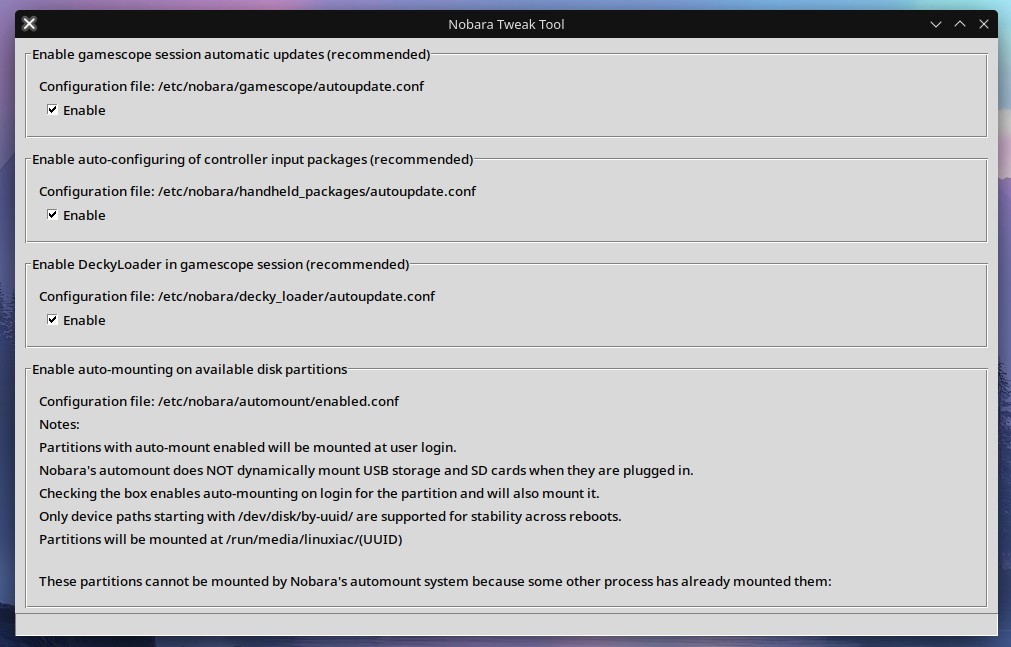Click line 'These partitions cannot be mounted by Nobara's automount'
The height and width of the screenshot is (647, 1011).
tap(435, 581)
